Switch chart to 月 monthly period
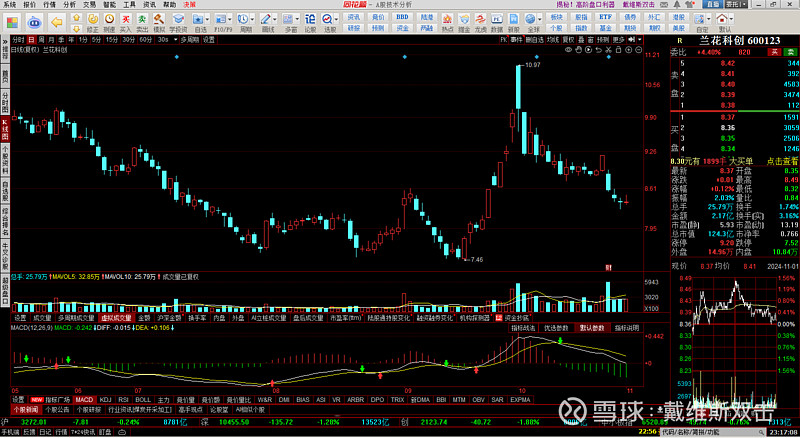The width and height of the screenshot is (800, 438). (52, 40)
